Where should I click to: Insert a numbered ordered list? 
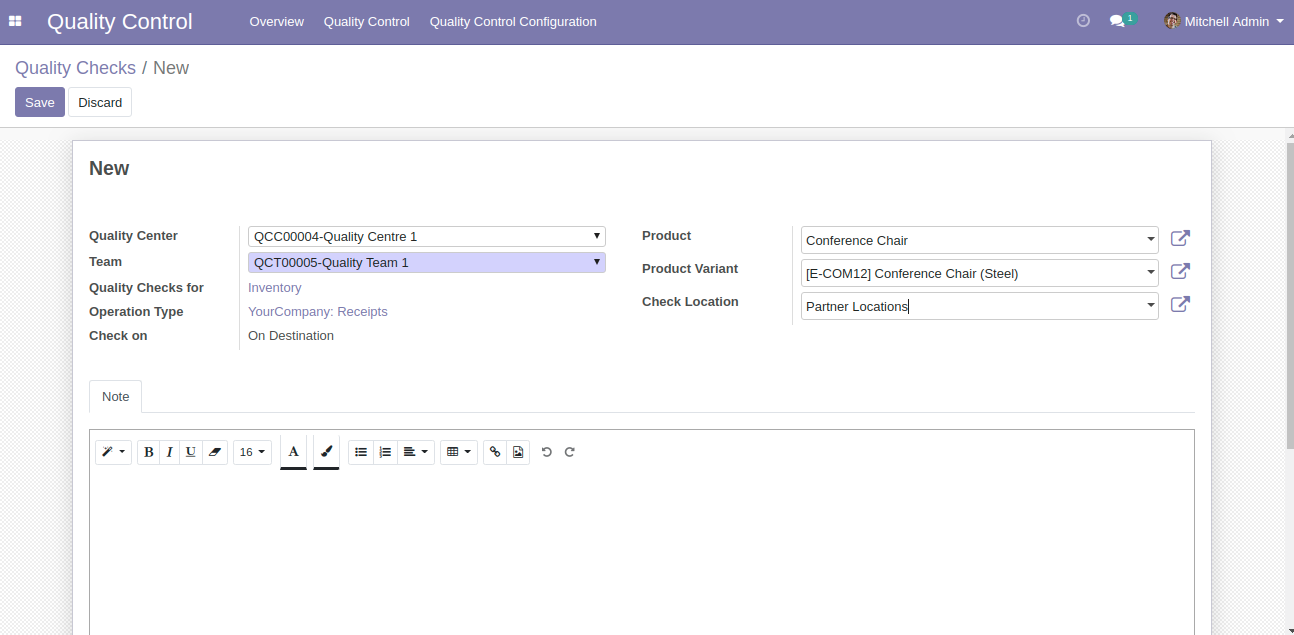tap(385, 452)
